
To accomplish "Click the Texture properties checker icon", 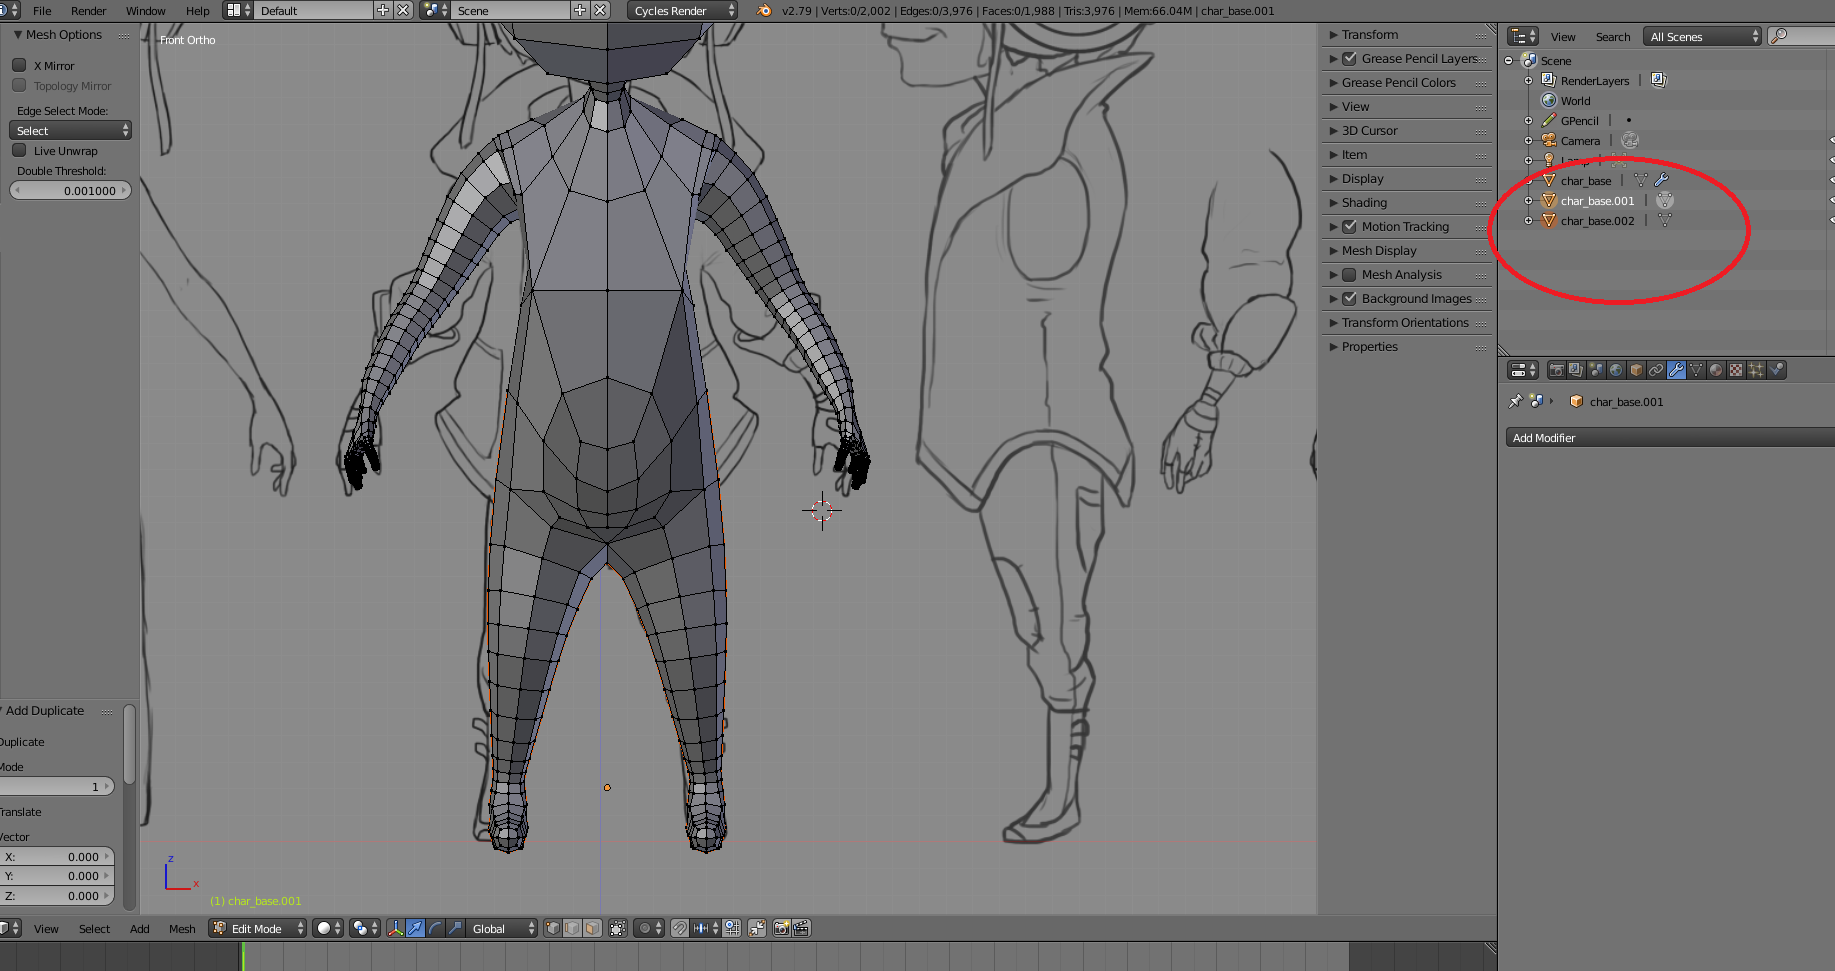I will tap(1736, 370).
